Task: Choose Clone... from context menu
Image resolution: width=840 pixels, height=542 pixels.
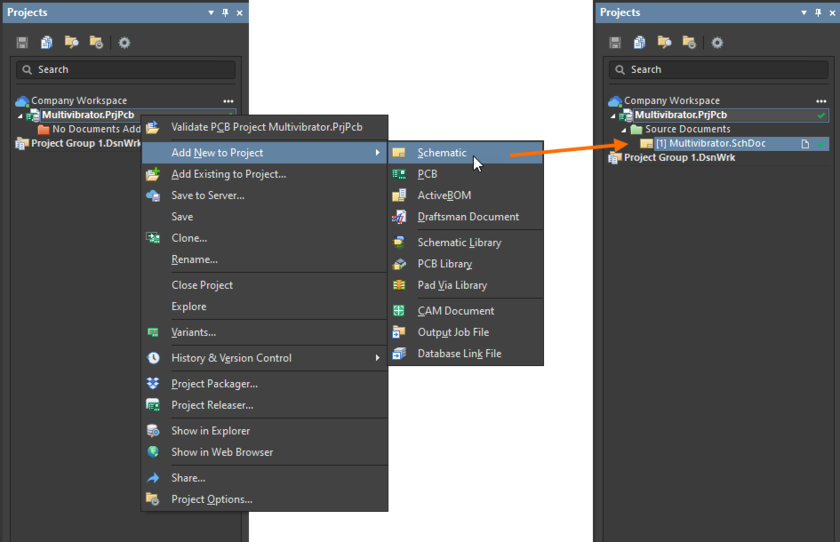Action: coord(265,238)
